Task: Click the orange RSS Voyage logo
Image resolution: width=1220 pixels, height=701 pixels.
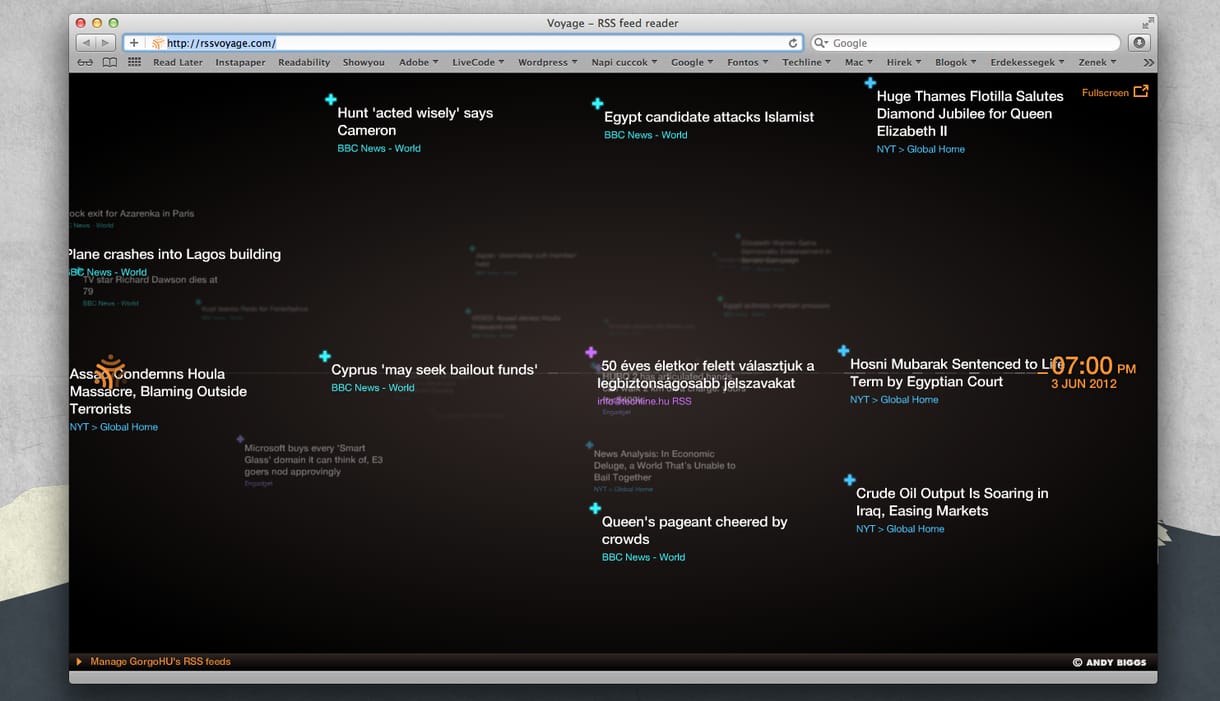Action: pyautogui.click(x=109, y=372)
